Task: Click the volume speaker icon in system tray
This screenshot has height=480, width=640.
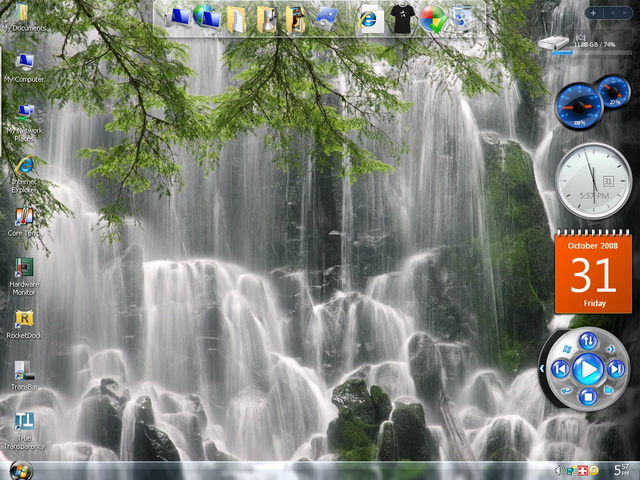Action: (x=558, y=470)
